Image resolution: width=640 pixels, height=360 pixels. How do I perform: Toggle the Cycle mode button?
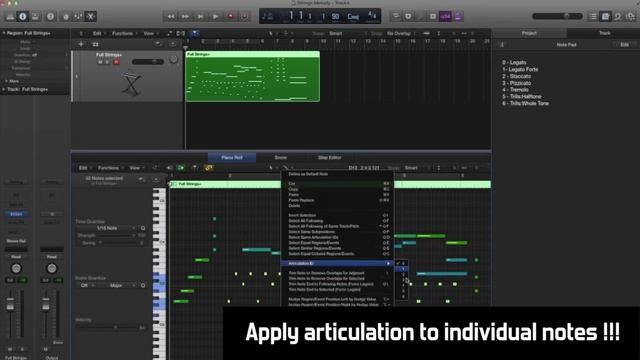[x=396, y=16]
